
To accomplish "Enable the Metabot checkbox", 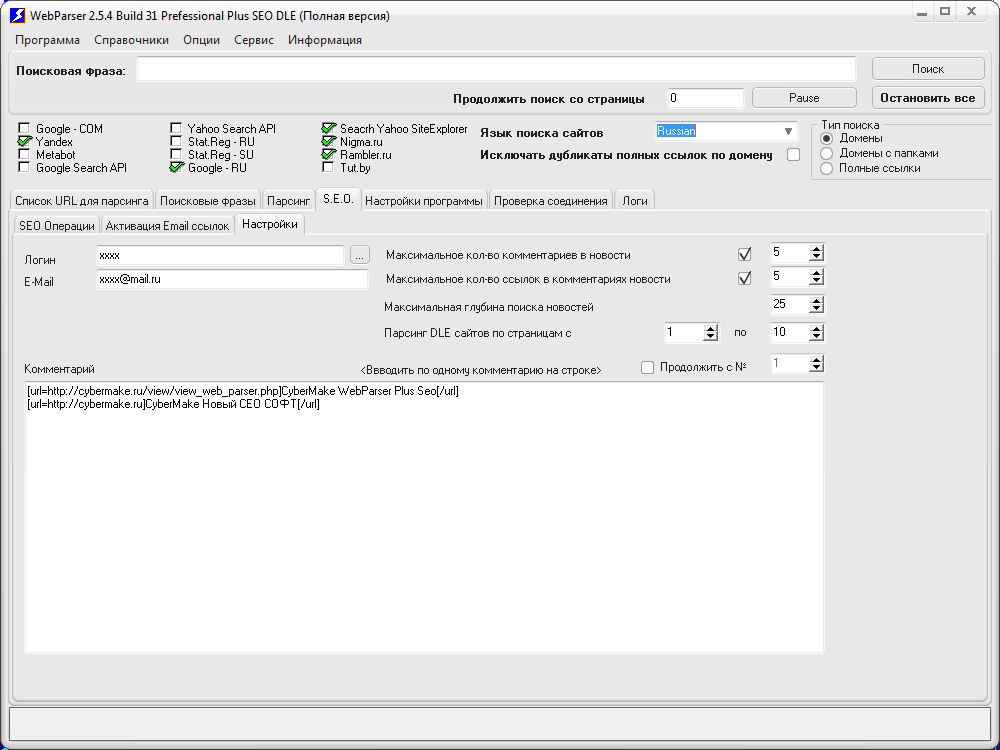I will [x=24, y=154].
